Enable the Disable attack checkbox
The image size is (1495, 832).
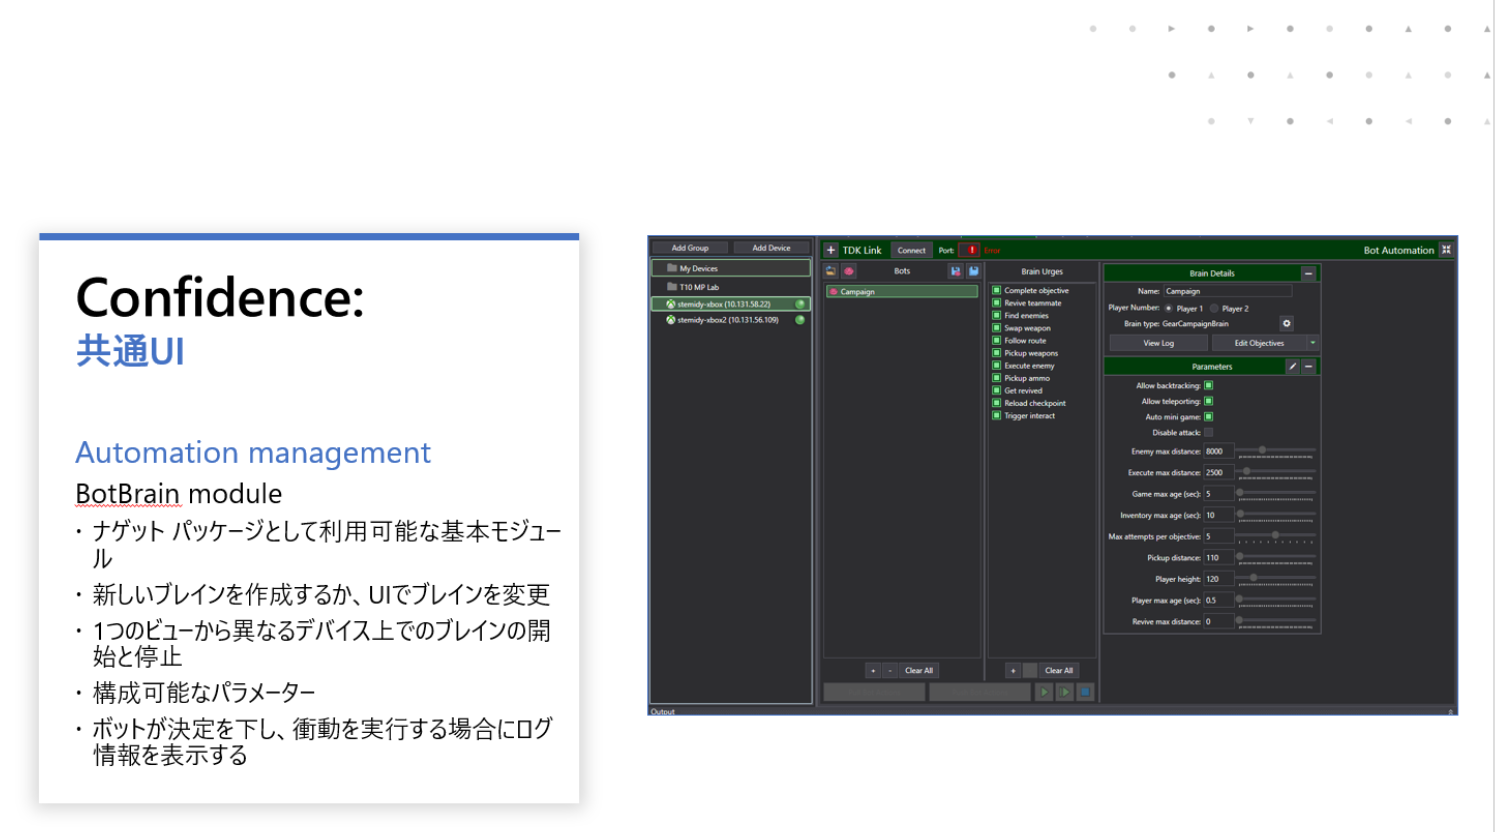click(x=1208, y=433)
